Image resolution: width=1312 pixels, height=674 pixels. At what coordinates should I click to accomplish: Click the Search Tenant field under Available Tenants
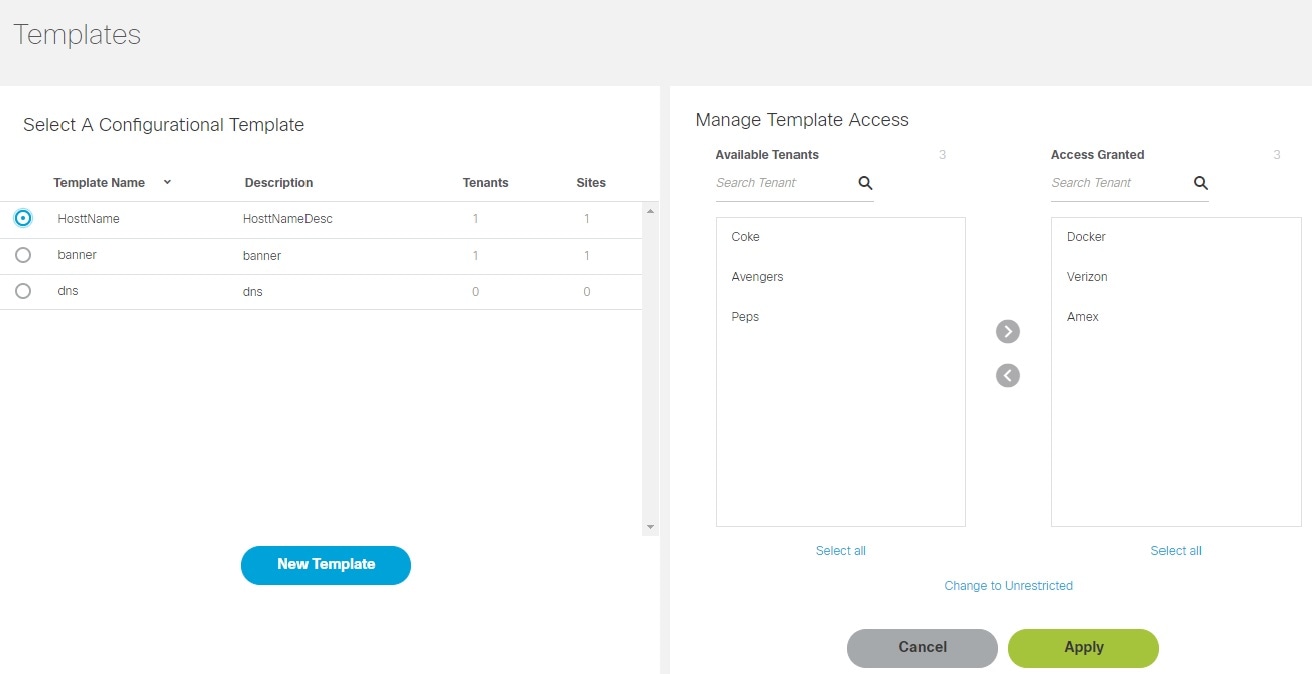click(780, 183)
